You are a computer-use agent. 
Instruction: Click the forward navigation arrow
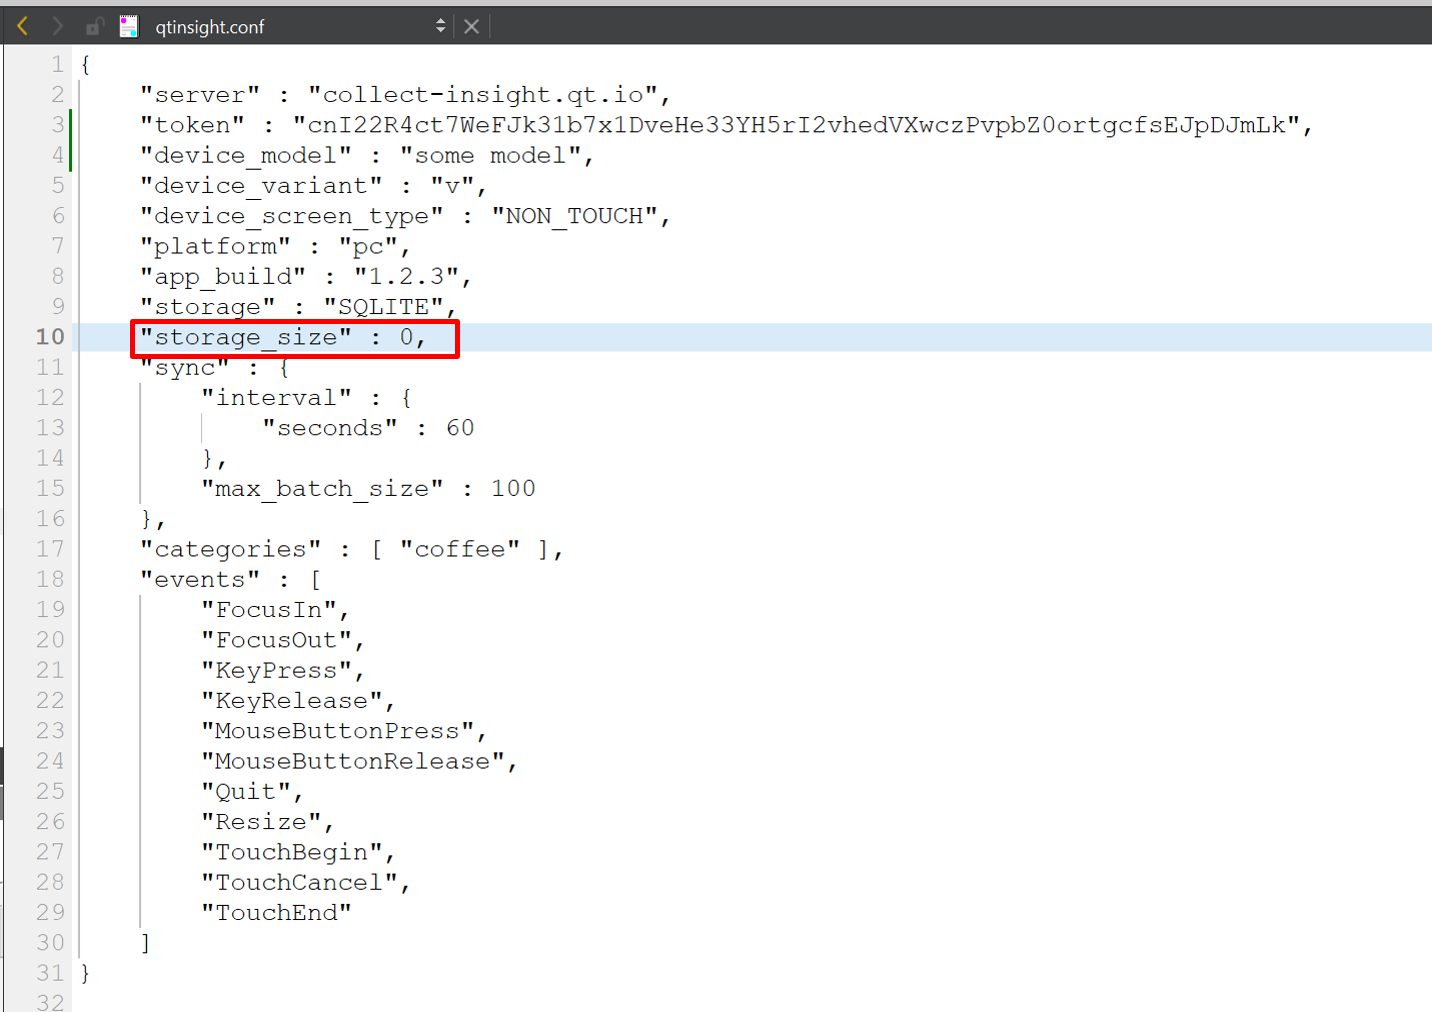pyautogui.click(x=57, y=26)
